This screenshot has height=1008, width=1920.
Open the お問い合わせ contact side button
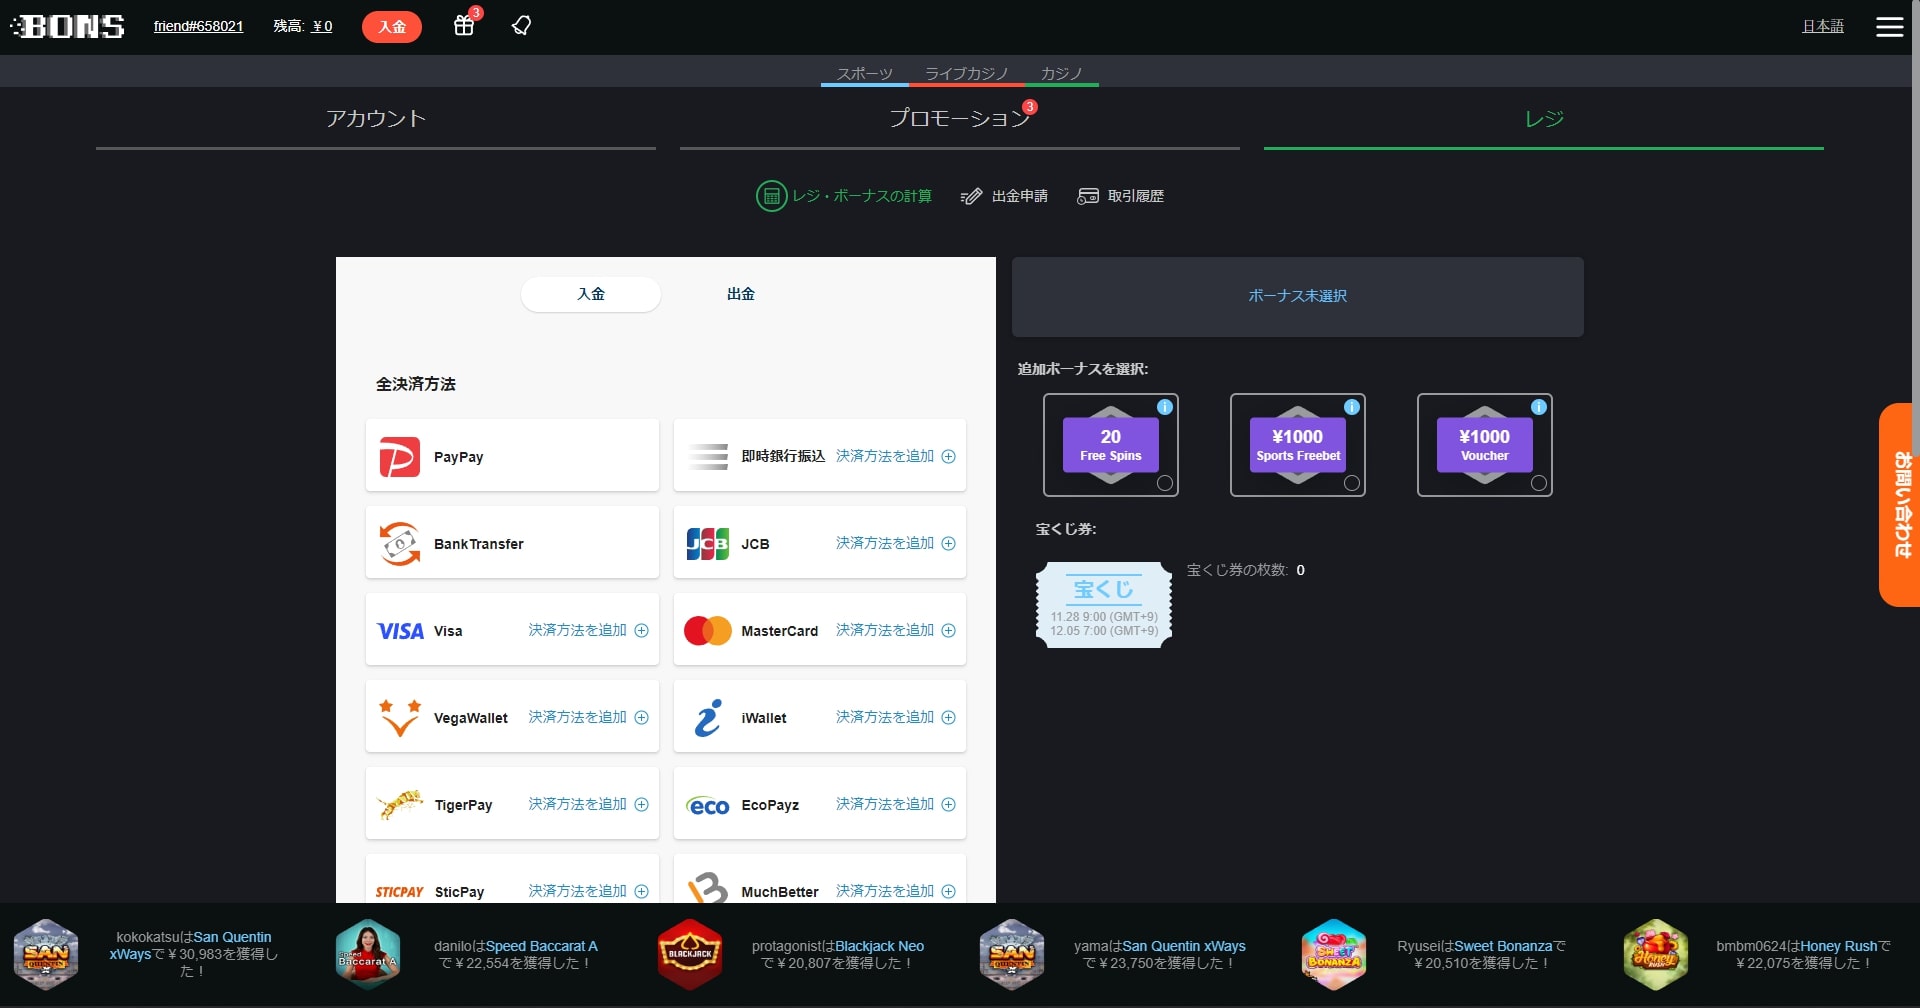1900,505
